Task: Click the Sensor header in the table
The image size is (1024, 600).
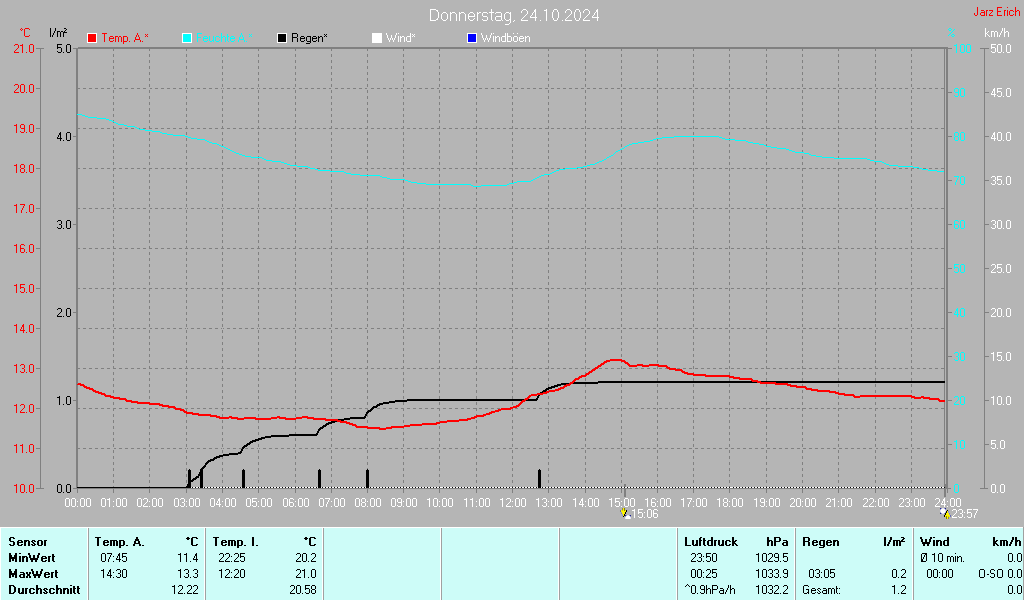Action: click(x=27, y=542)
